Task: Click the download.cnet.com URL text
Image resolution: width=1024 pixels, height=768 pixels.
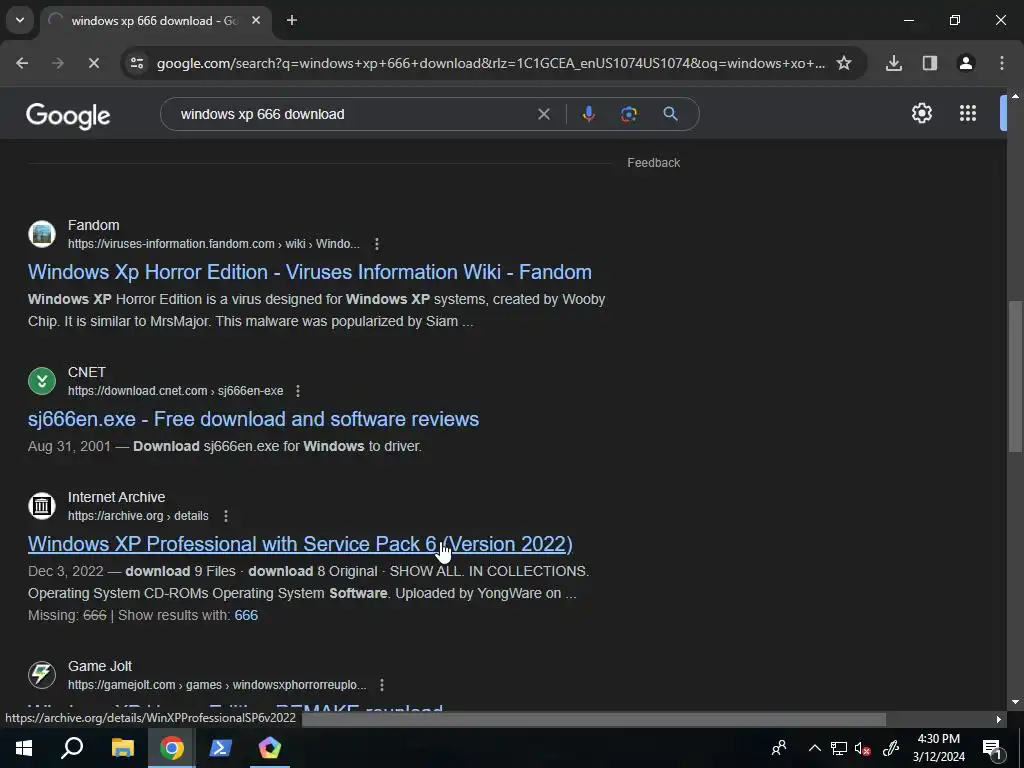Action: pyautogui.click(x=176, y=391)
